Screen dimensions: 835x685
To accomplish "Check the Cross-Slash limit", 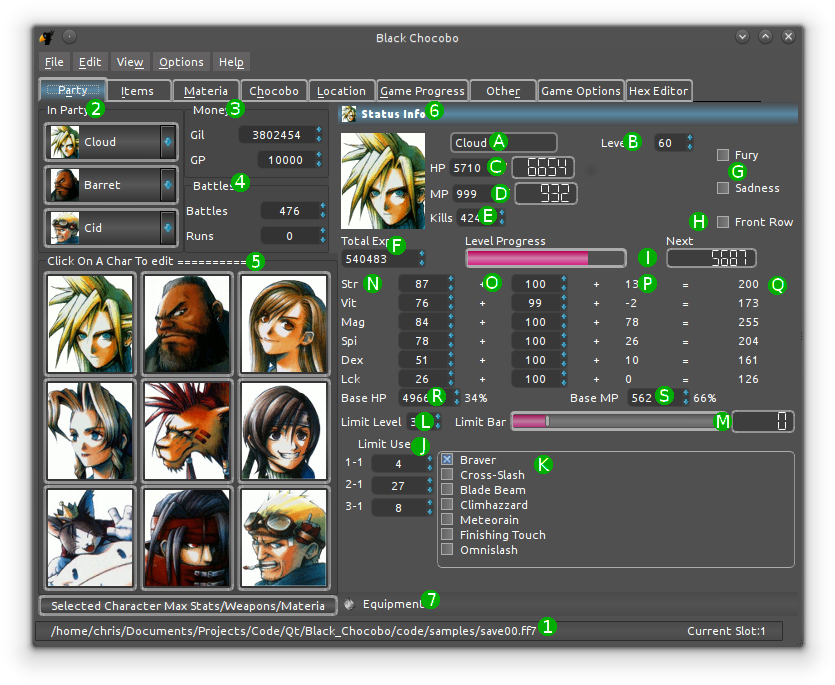I will click(447, 475).
